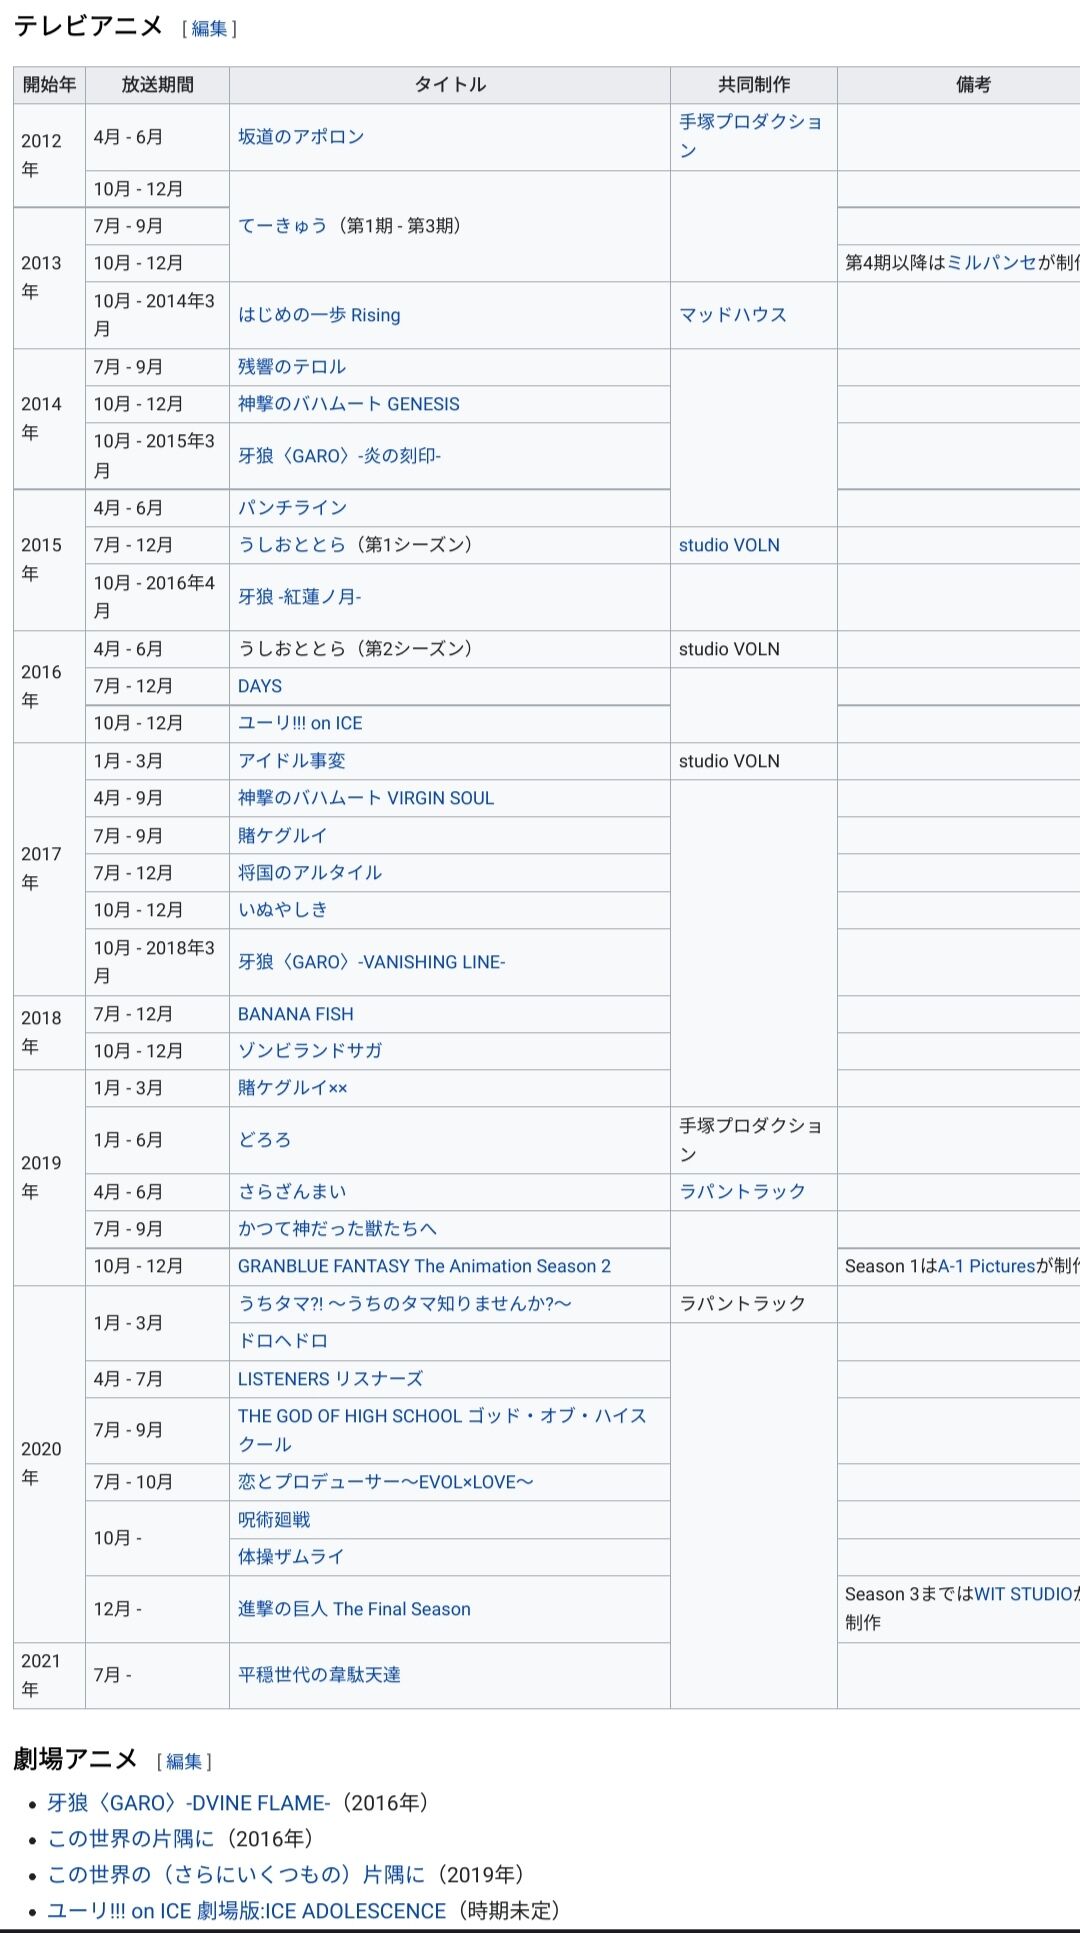Image resolution: width=1080 pixels, height=1933 pixels.
Task: Open the 編集 link next to 劇場アニメ
Action: click(184, 1761)
